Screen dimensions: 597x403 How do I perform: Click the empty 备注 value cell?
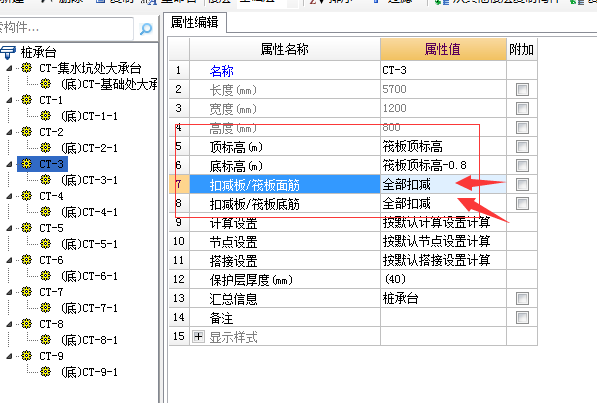click(x=443, y=318)
